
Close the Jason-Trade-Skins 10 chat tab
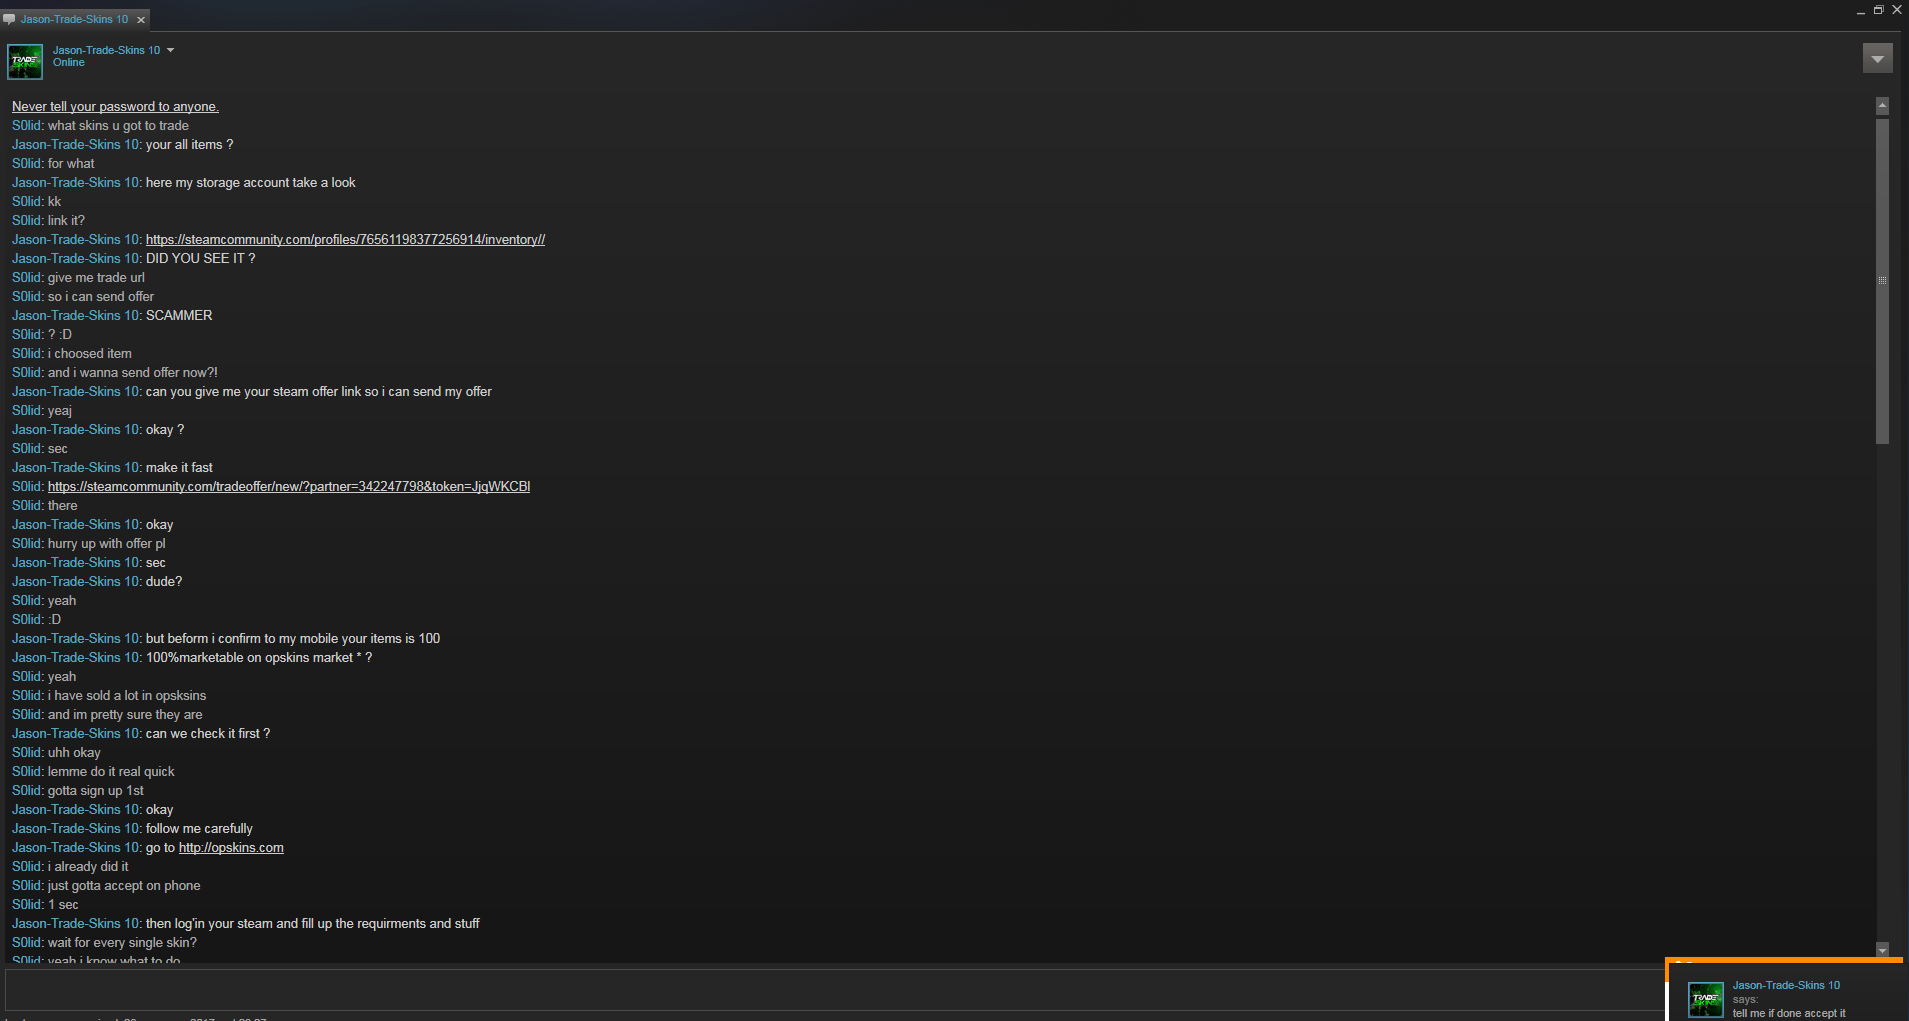click(141, 19)
